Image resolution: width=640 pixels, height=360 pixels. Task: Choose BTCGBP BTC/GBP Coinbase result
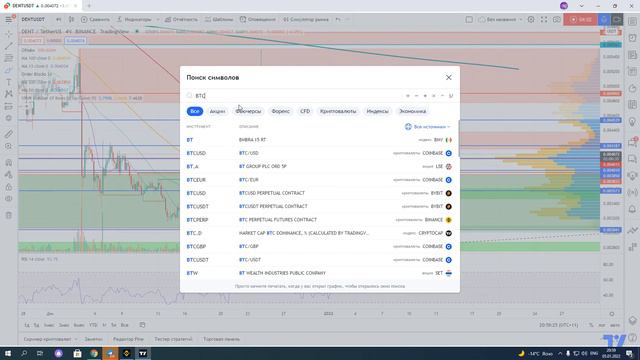click(320, 247)
